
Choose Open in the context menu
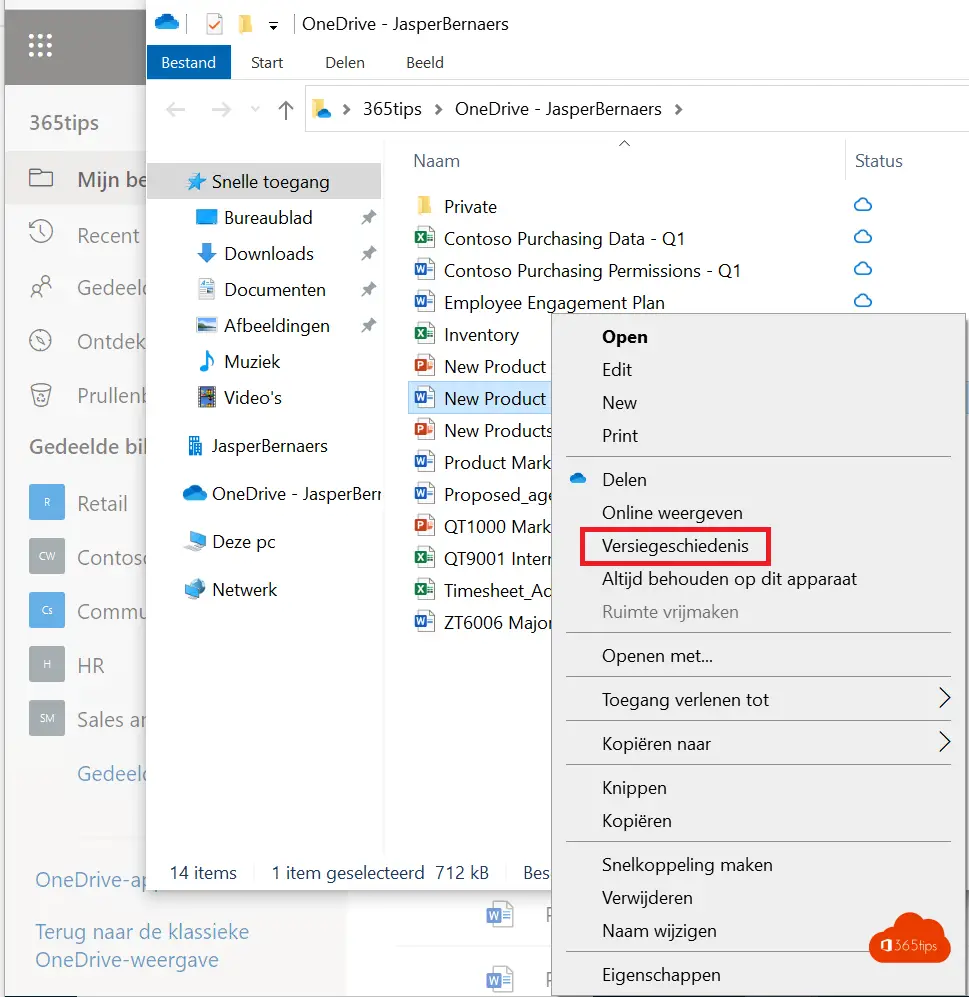pyautogui.click(x=624, y=337)
